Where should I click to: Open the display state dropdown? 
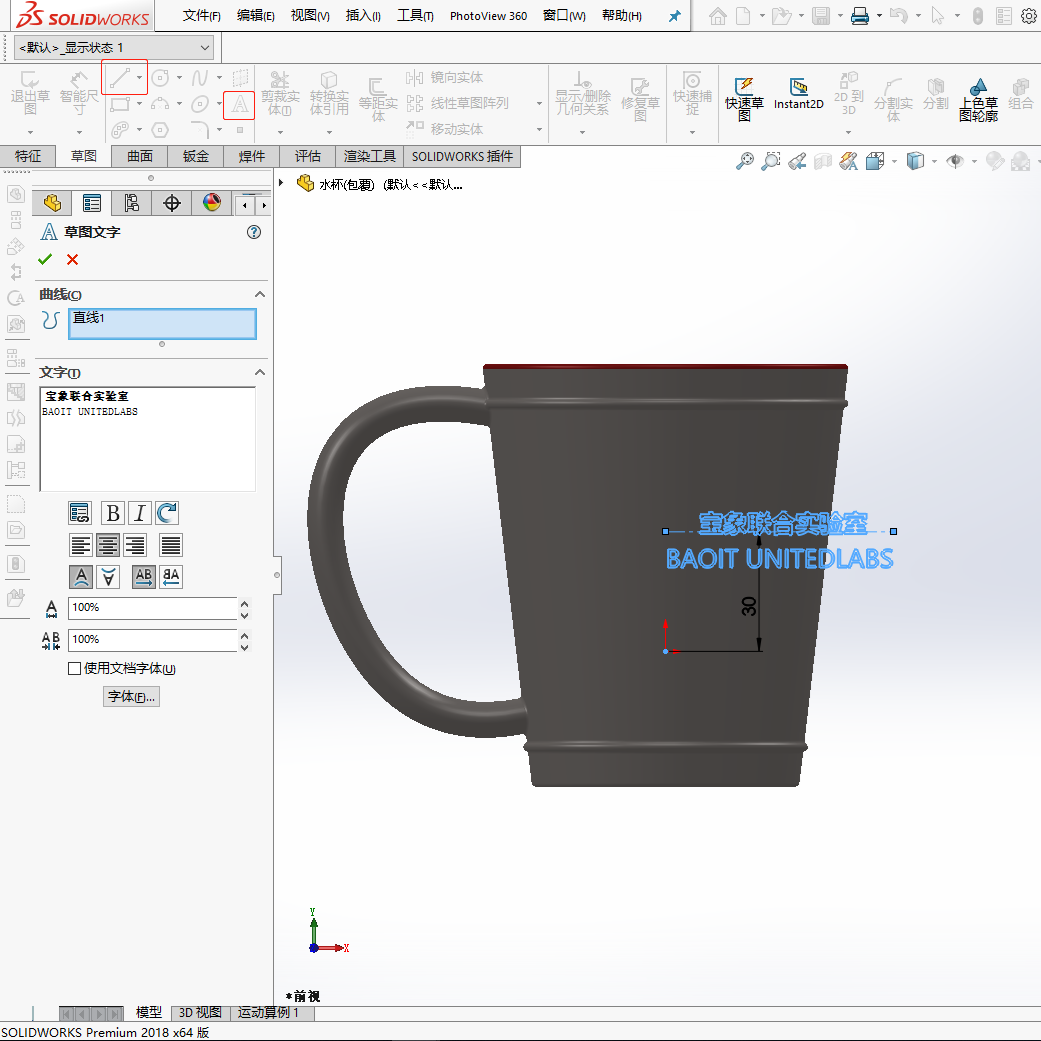point(114,47)
